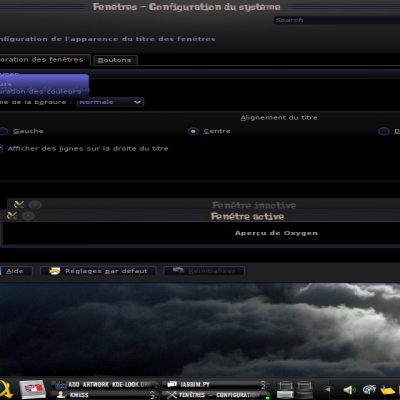Click the 'Aperçu de Oxygen' preview text
The image size is (400, 400).
(276, 233)
